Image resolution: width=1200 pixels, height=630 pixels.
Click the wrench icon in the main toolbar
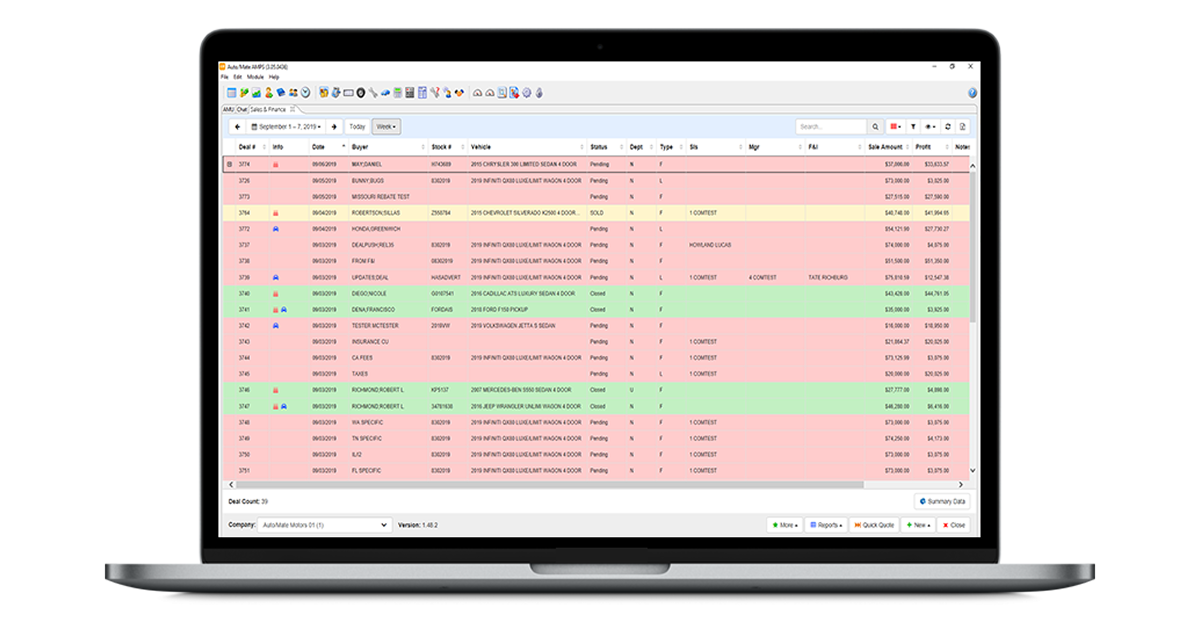point(373,93)
